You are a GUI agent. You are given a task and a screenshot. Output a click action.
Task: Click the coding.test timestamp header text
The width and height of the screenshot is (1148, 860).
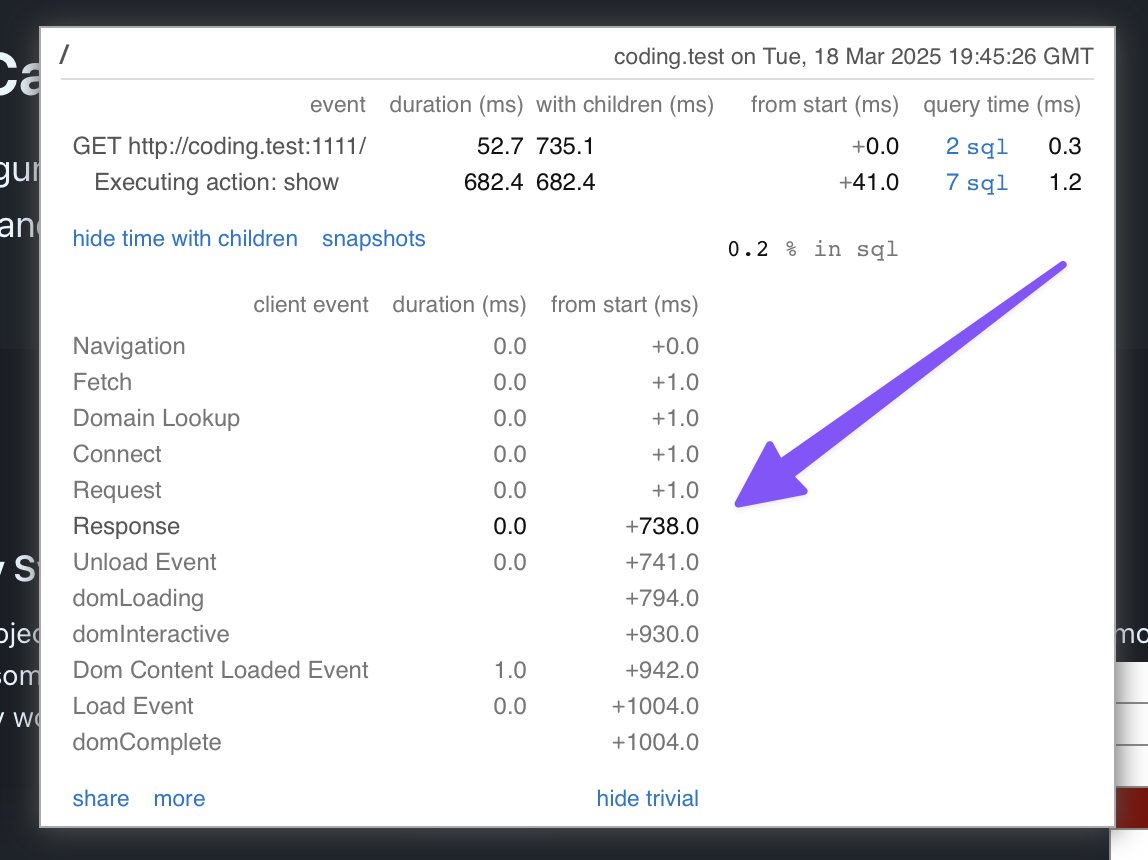click(x=854, y=56)
